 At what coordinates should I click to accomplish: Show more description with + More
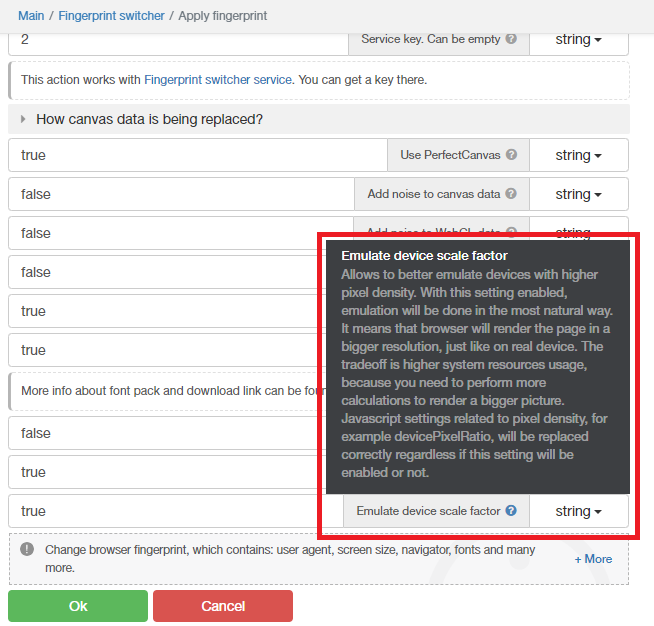(593, 559)
